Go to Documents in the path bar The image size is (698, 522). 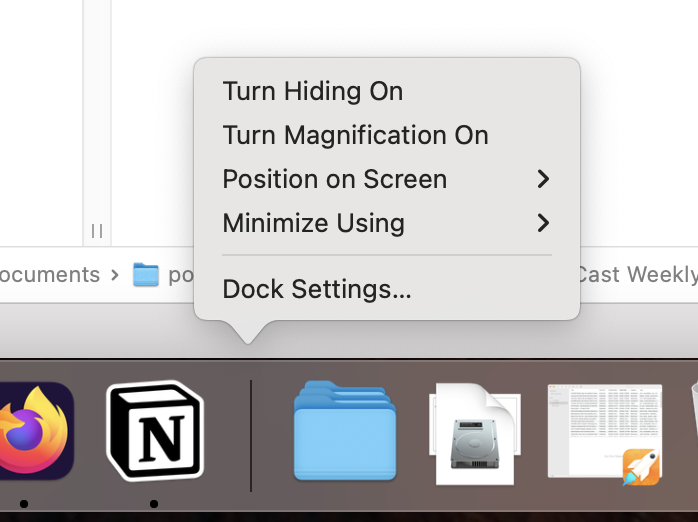pyautogui.click(x=50, y=274)
